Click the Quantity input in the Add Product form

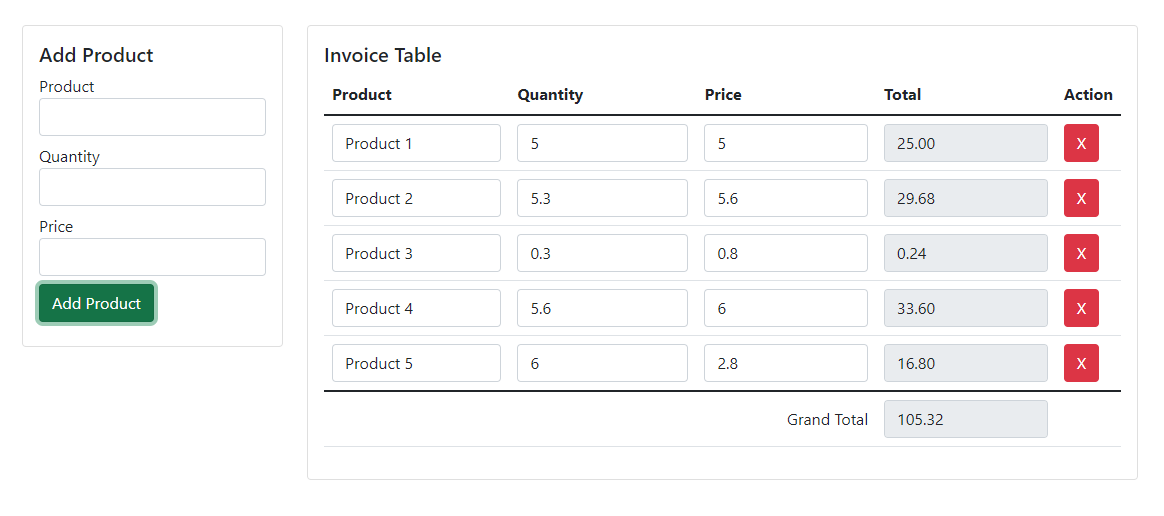(152, 187)
